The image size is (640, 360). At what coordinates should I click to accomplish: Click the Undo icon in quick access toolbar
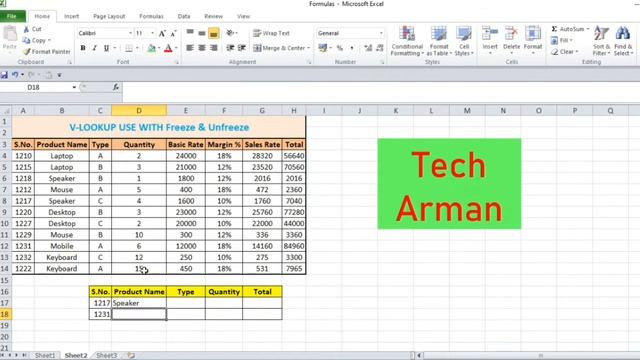pyautogui.click(x=15, y=75)
